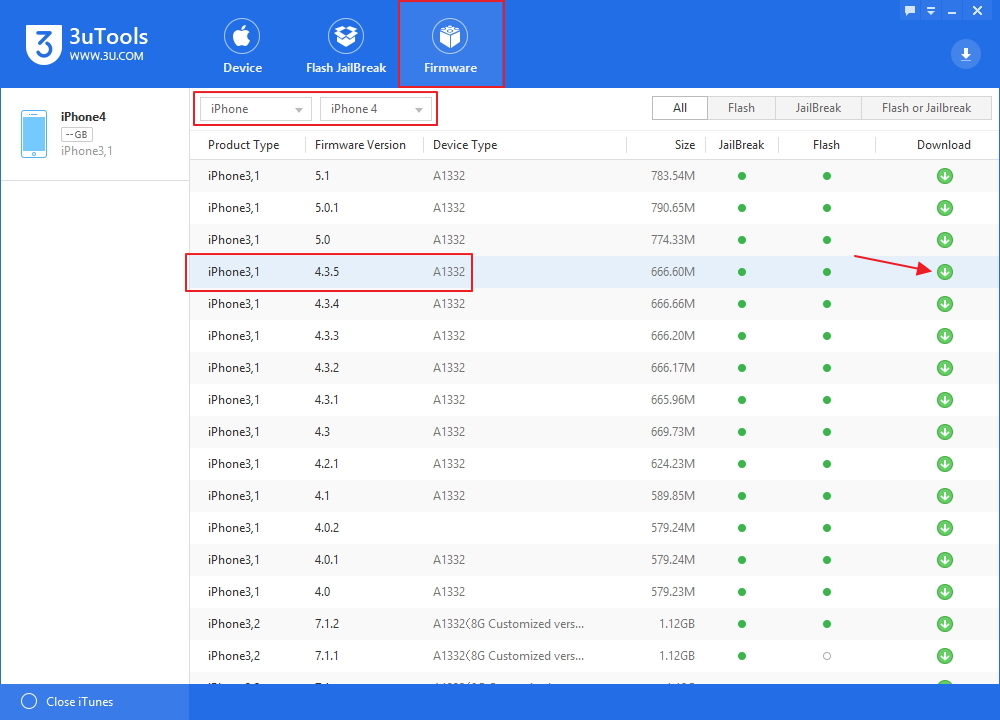The width and height of the screenshot is (1000, 720).
Task: Click the 4.3.3 firmware version cell
Action: 327,336
